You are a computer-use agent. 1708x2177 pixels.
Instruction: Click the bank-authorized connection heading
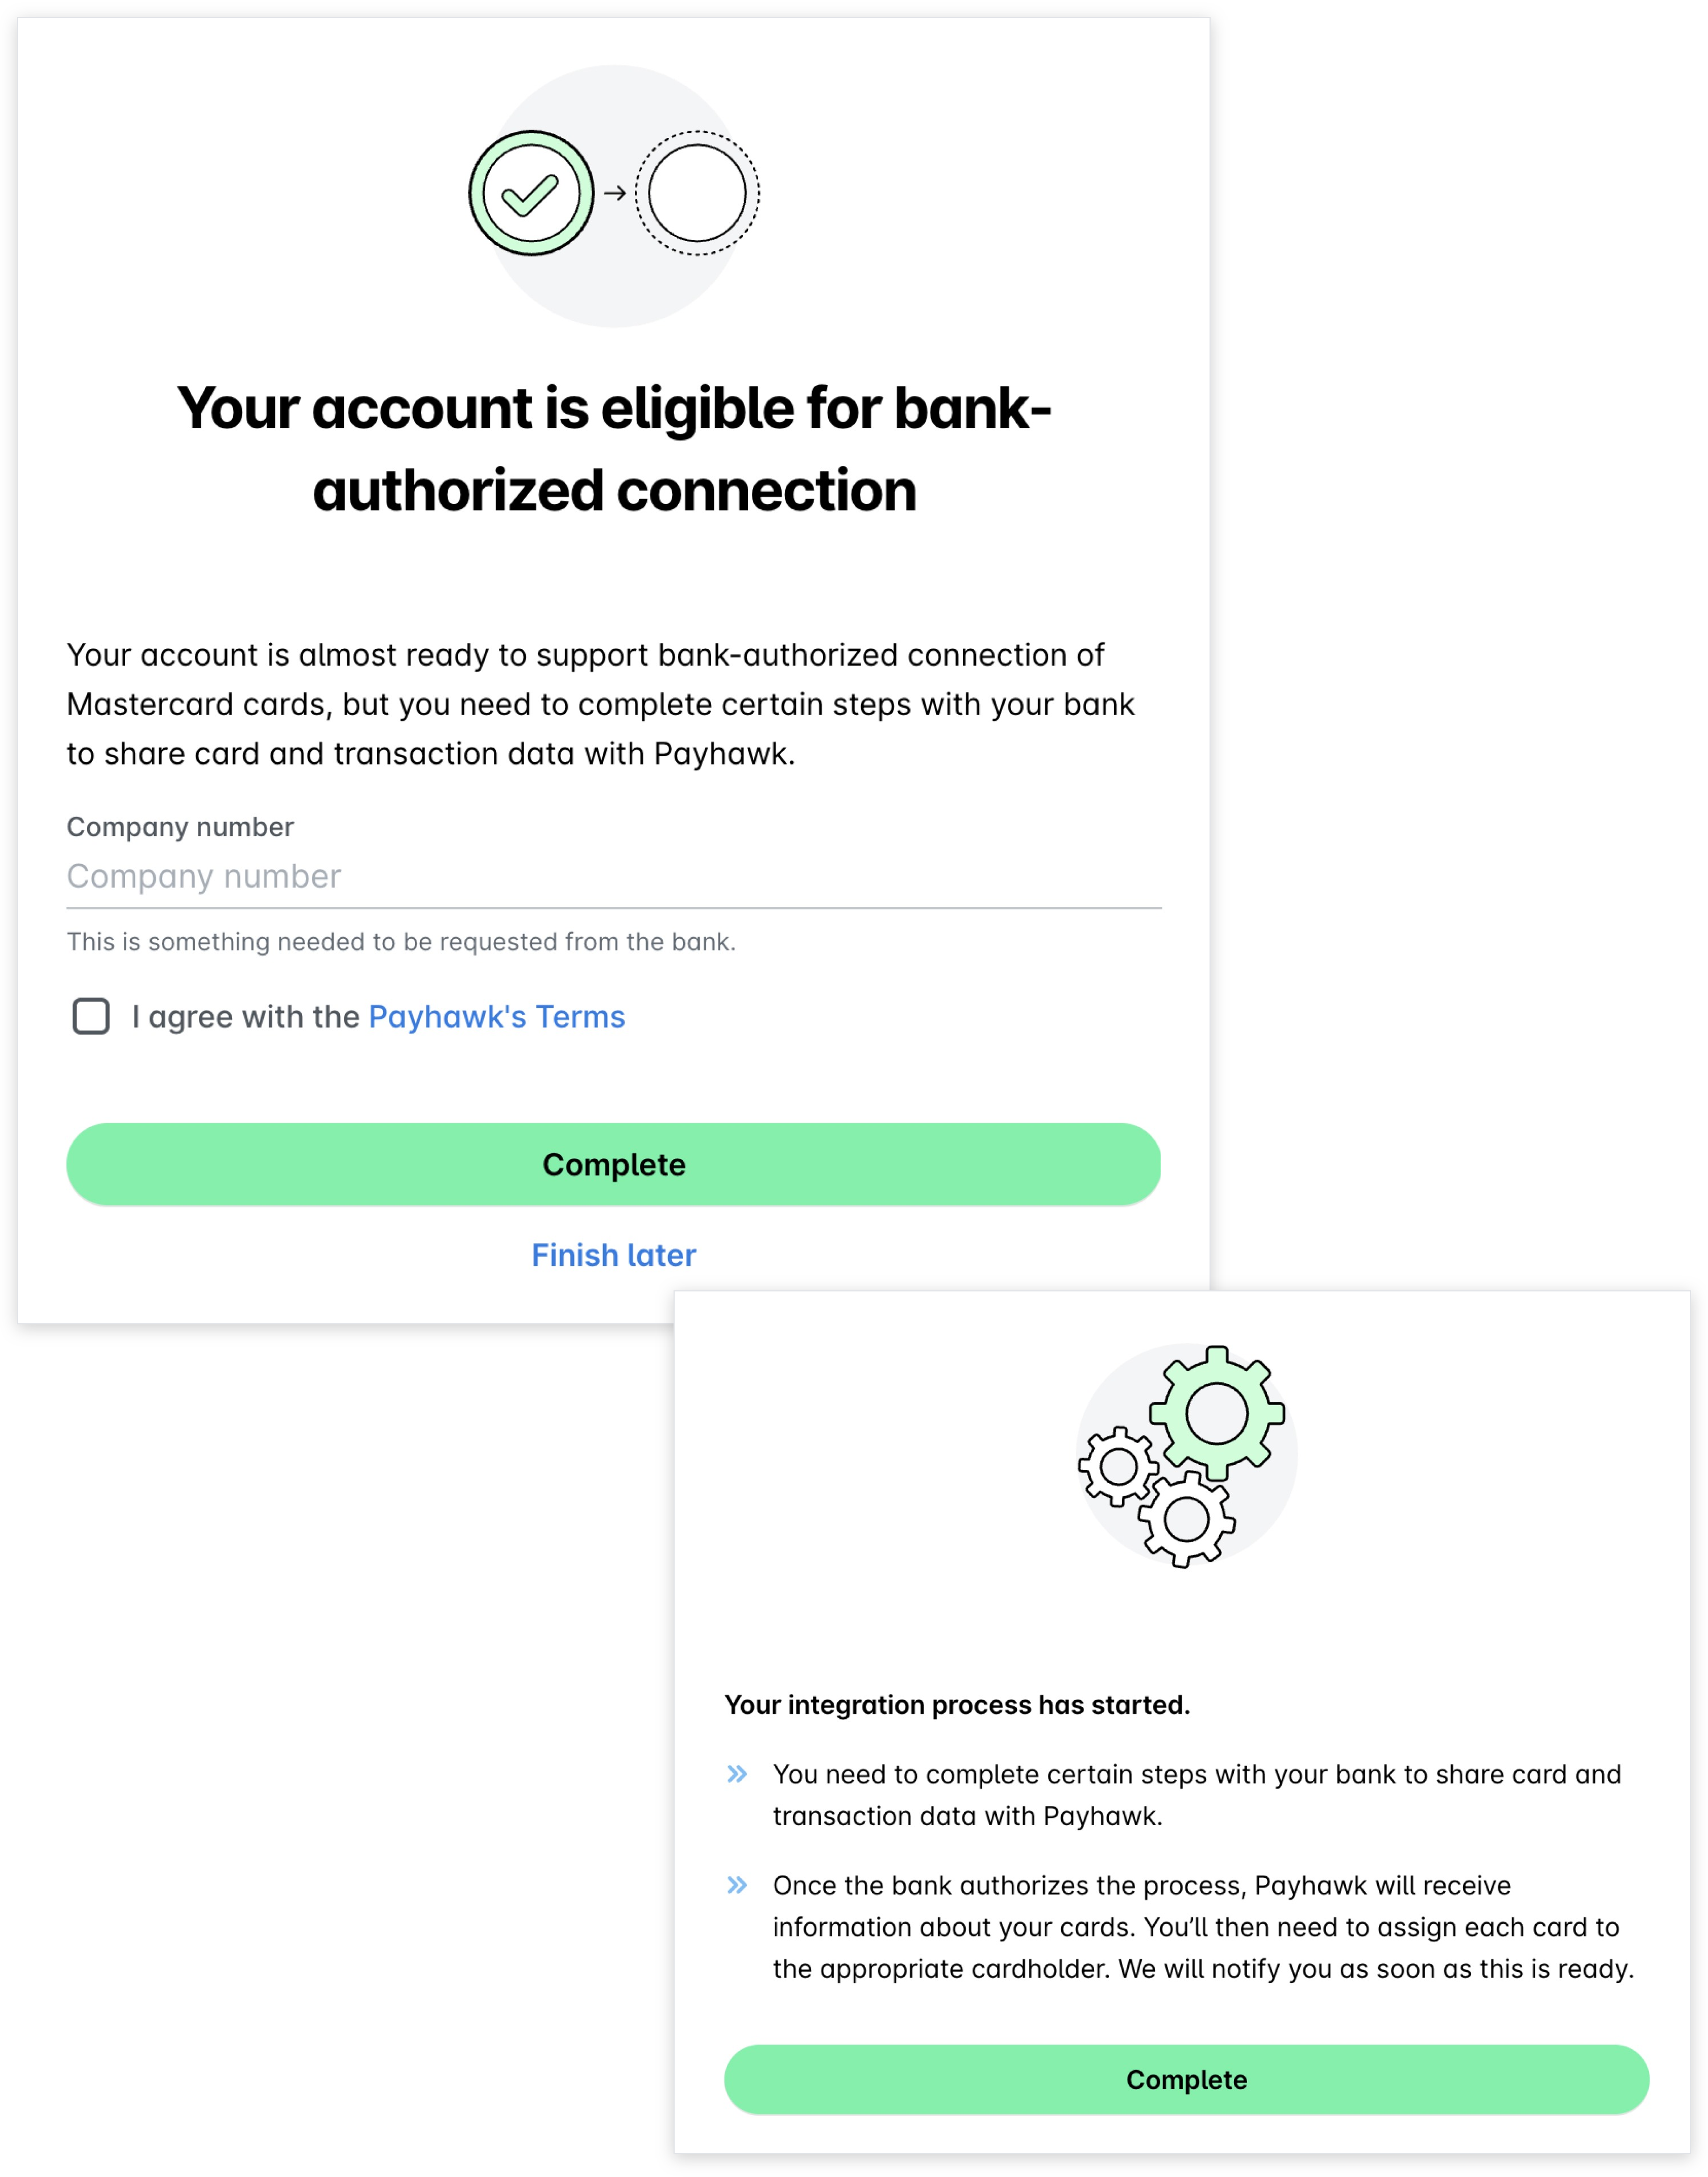coord(614,449)
